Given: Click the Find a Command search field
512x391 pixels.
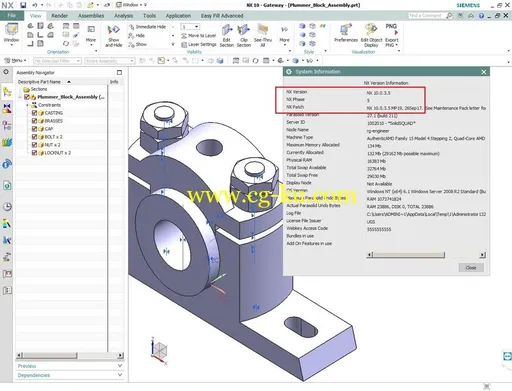Looking at the screenshot, I should point(426,15).
